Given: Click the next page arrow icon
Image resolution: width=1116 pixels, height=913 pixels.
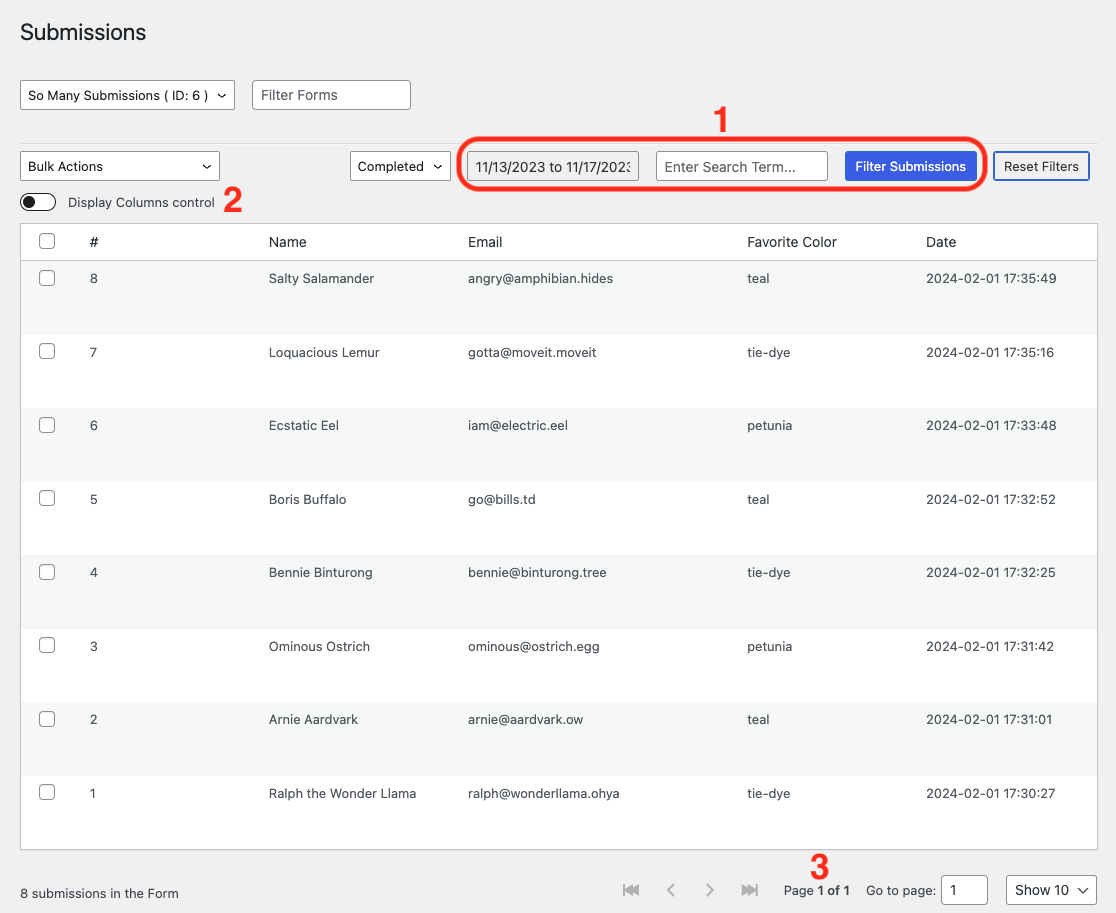Looking at the screenshot, I should click(710, 889).
